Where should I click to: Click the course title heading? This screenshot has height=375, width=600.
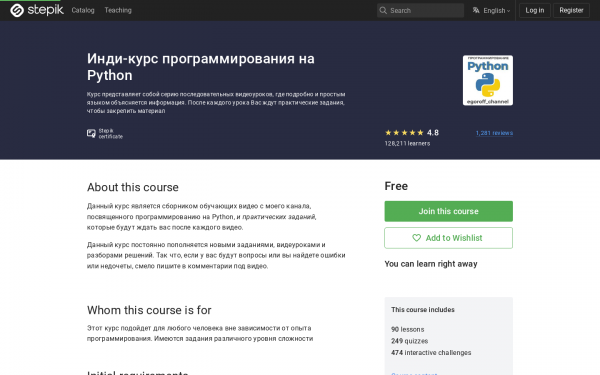(201, 67)
